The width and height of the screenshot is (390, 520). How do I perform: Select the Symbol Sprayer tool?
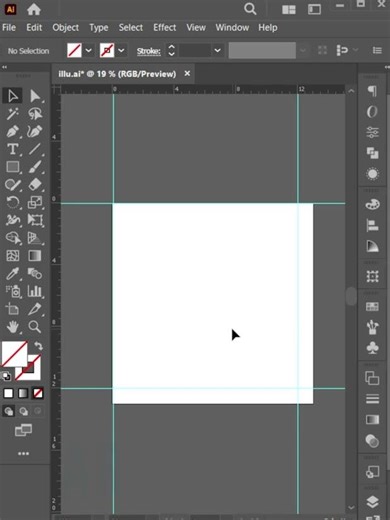13,291
